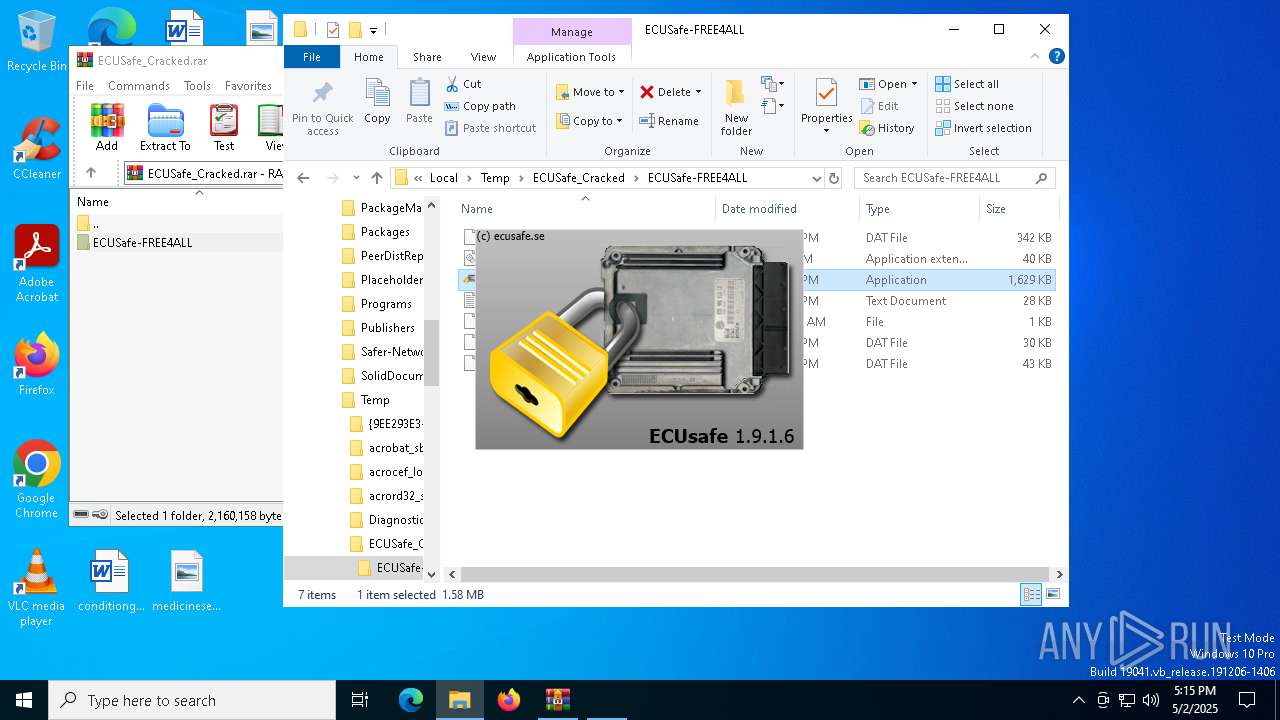Click ECUSafe_Cracked in address breadcrumb
This screenshot has width=1280, height=720.
(x=578, y=178)
